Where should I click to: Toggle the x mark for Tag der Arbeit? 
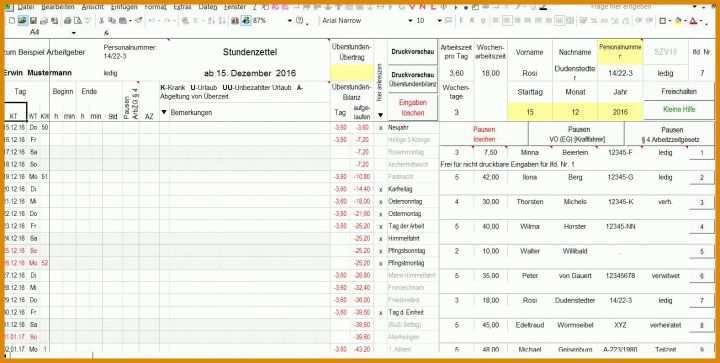[x=381, y=226]
